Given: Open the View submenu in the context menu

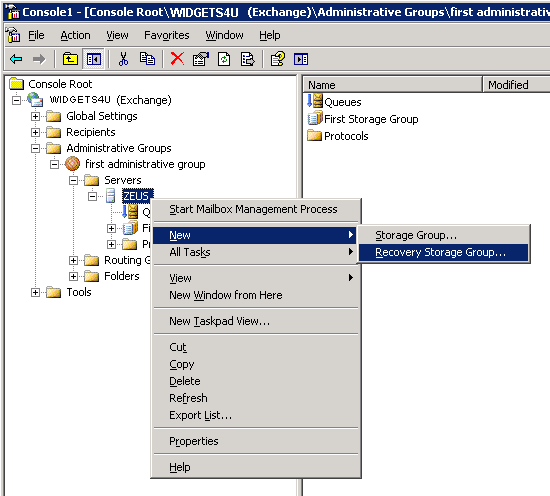Looking at the screenshot, I should (256, 278).
